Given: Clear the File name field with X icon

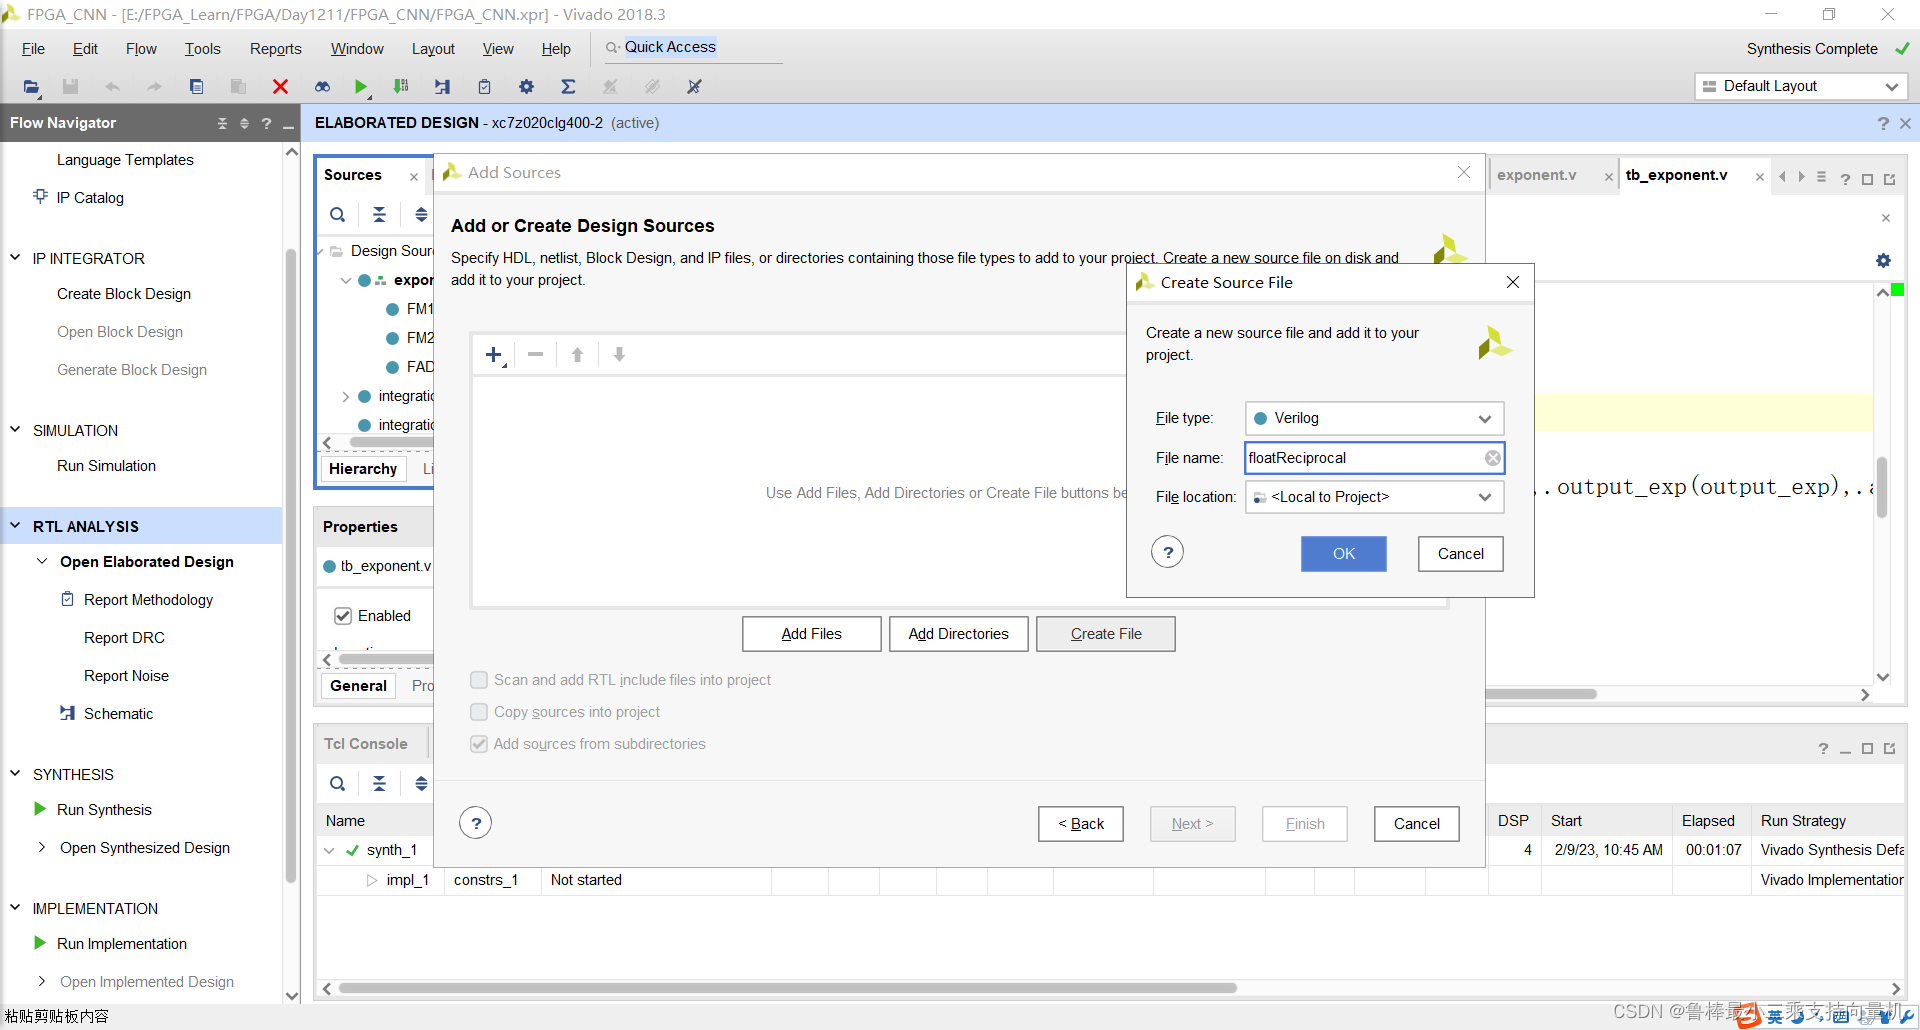Looking at the screenshot, I should [1492, 458].
